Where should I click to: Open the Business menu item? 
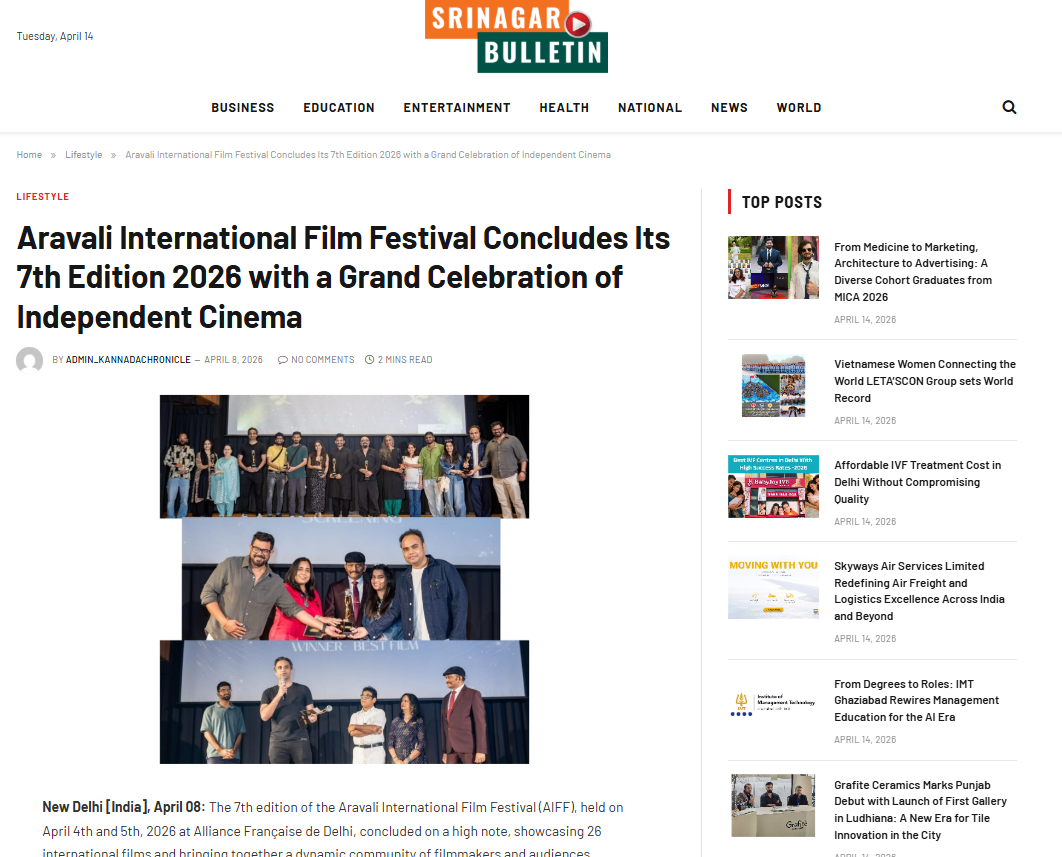click(242, 108)
